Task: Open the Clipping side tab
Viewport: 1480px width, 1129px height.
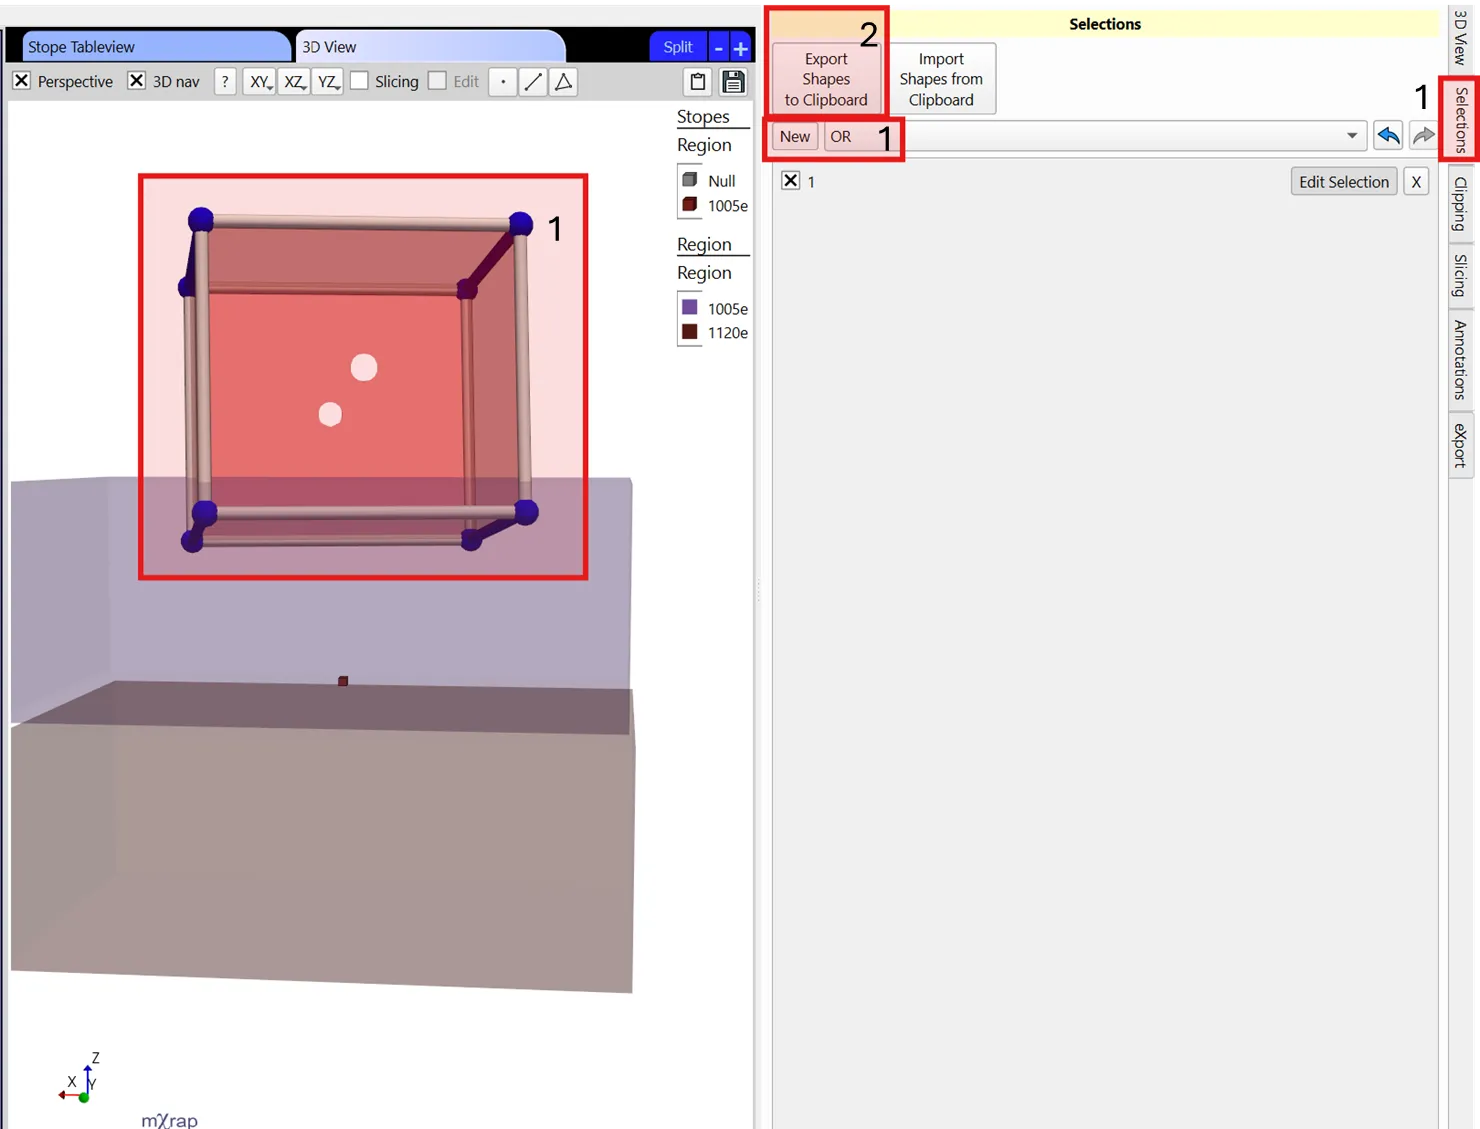Action: 1460,204
